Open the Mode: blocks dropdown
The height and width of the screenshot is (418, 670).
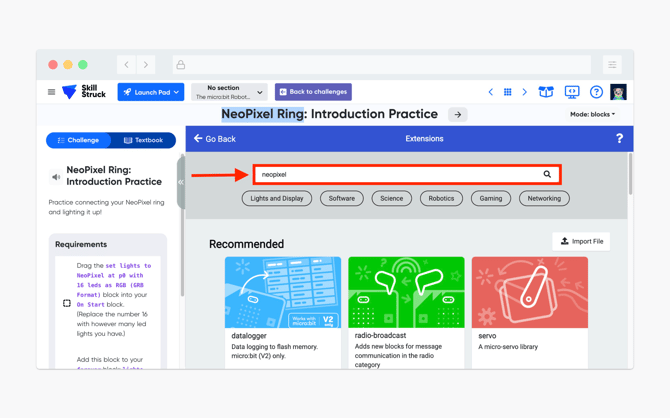[x=592, y=115]
